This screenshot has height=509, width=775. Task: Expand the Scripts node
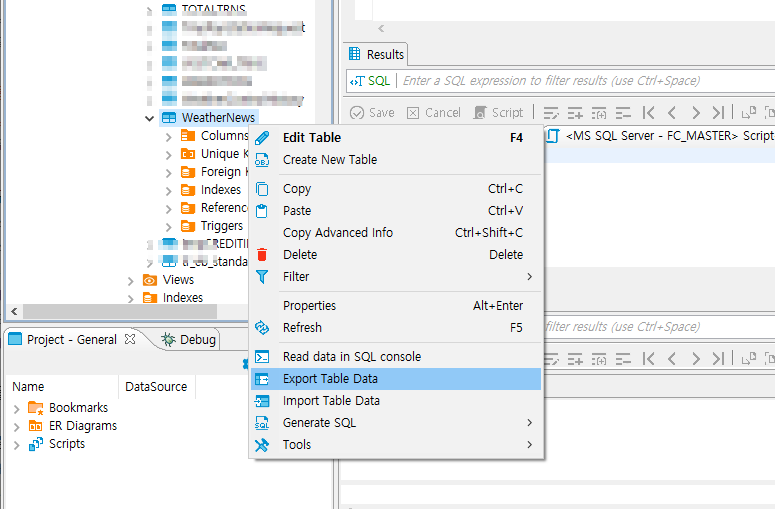(x=16, y=445)
